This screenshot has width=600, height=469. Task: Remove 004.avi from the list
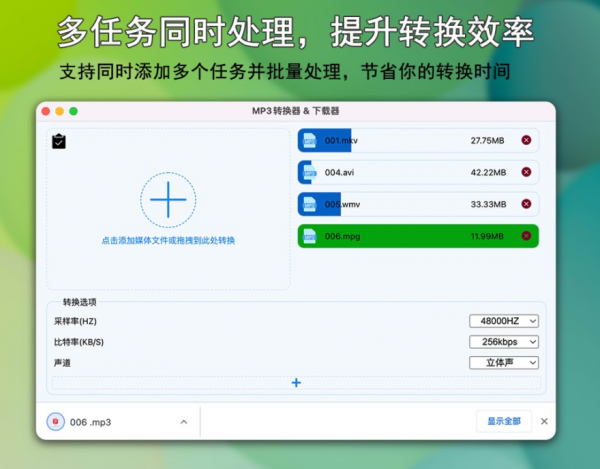(x=526, y=172)
